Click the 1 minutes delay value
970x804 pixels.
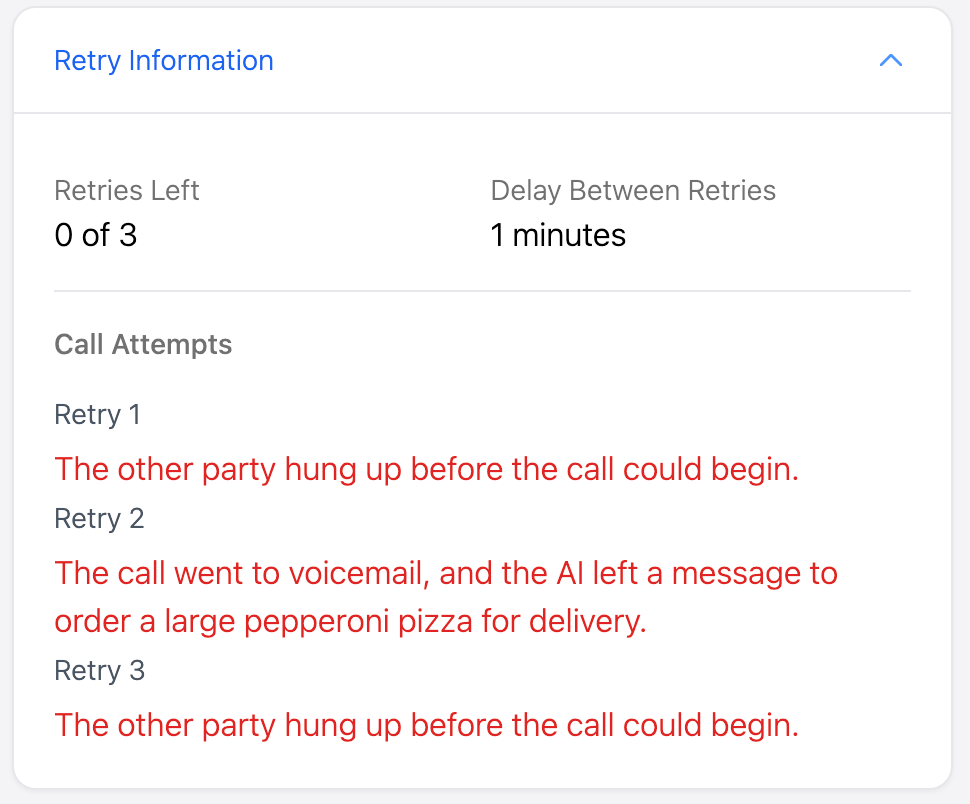pyautogui.click(x=558, y=235)
